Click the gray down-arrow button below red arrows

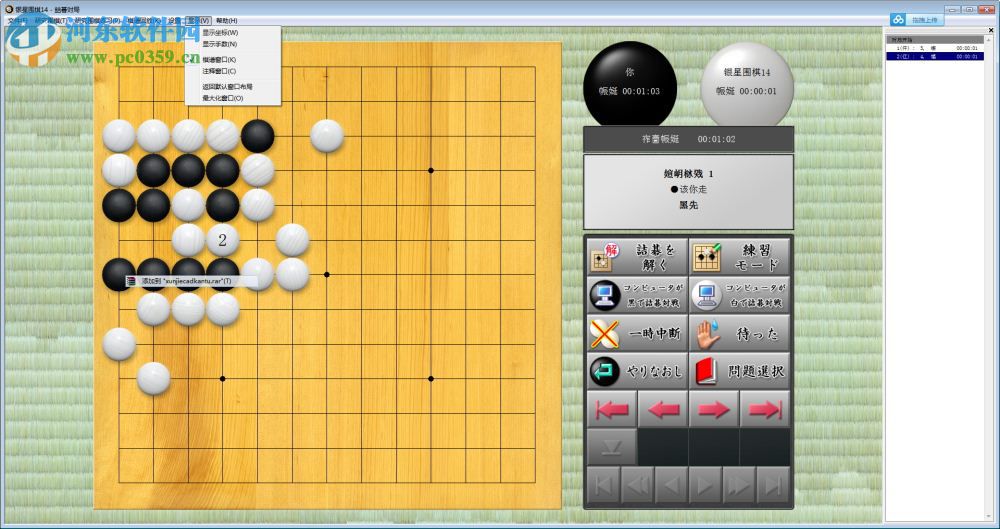tap(612, 447)
